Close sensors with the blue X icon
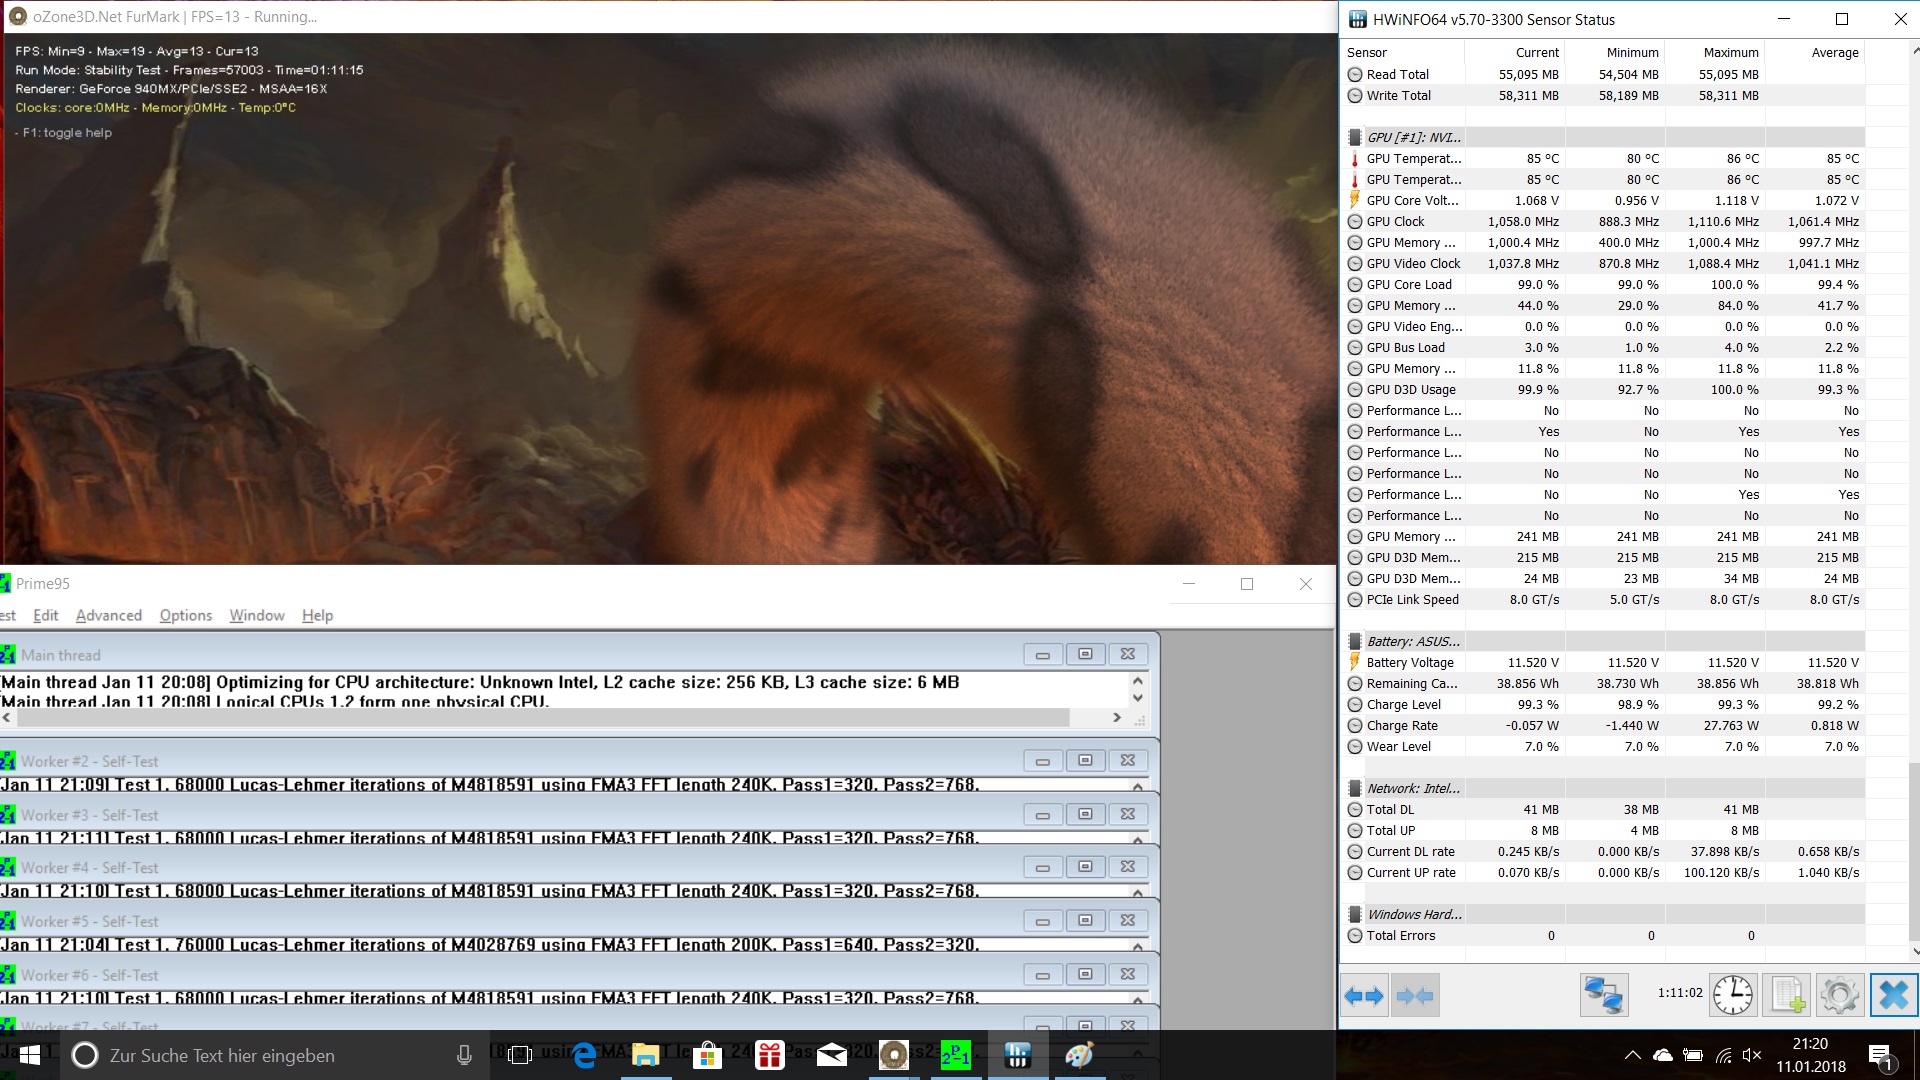This screenshot has width=1920, height=1080. click(1893, 996)
